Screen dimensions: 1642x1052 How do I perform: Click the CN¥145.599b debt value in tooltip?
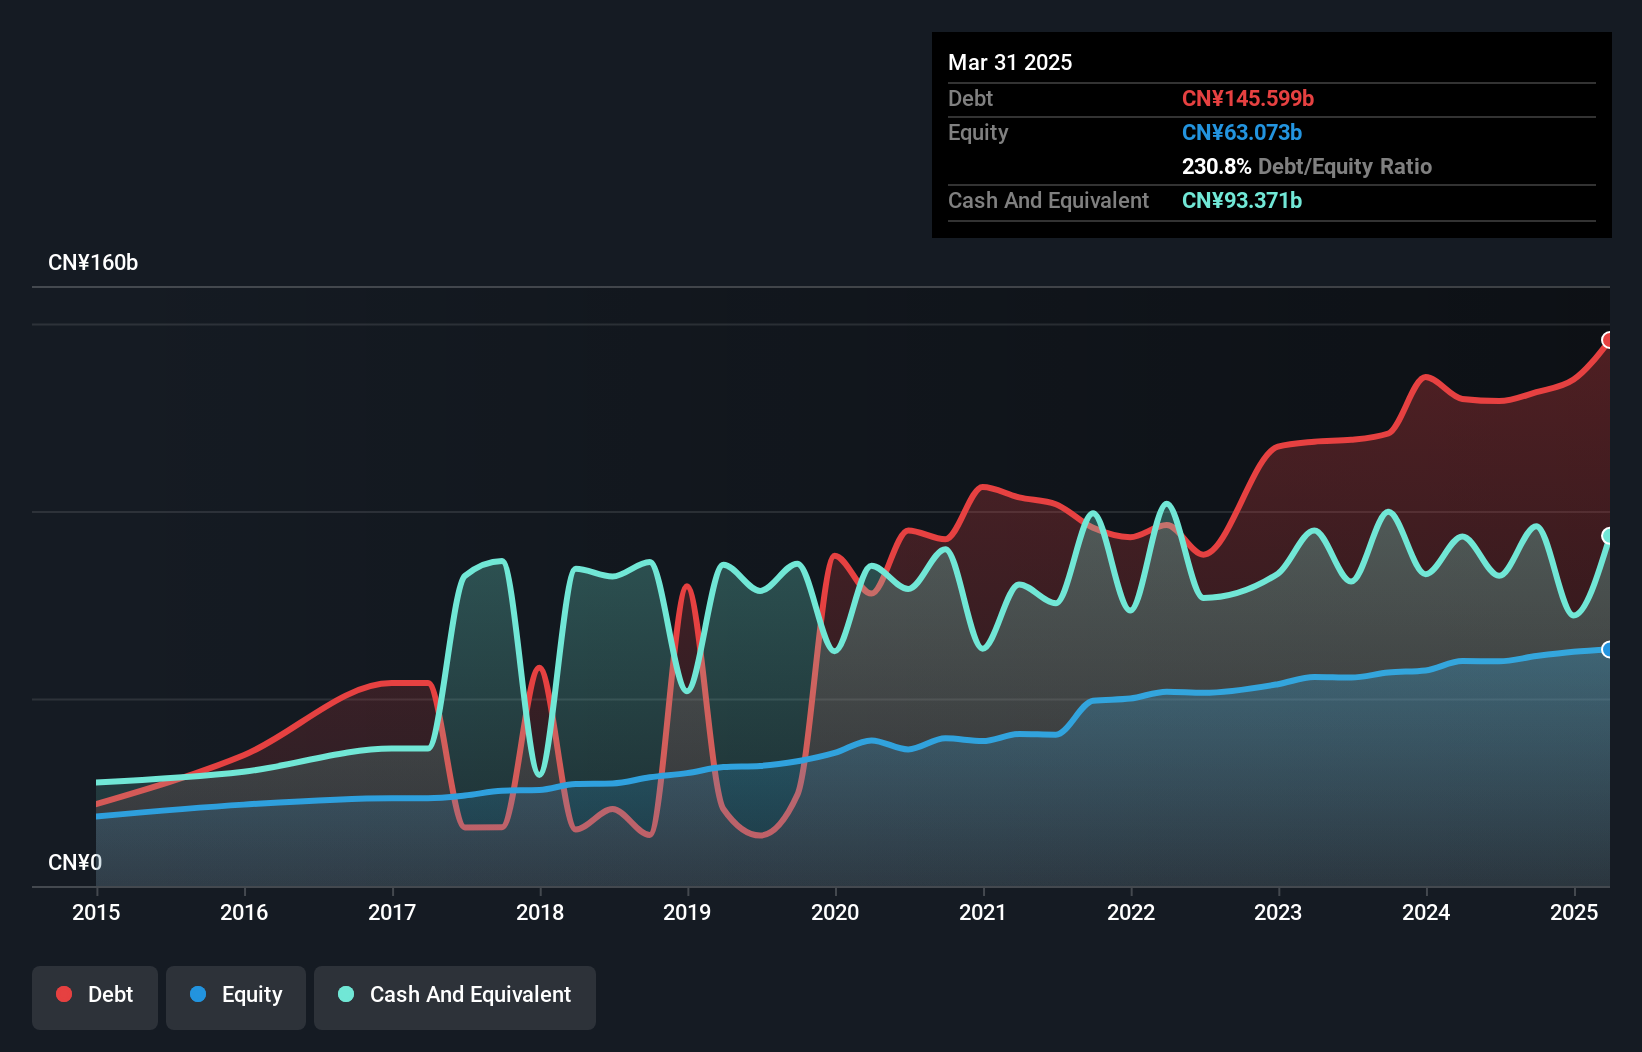(1248, 98)
